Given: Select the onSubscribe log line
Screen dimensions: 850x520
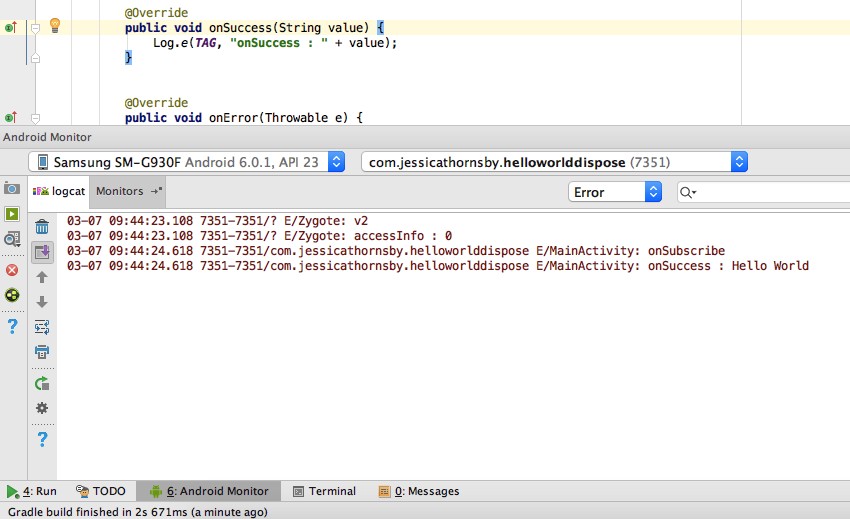Looking at the screenshot, I should pos(396,251).
